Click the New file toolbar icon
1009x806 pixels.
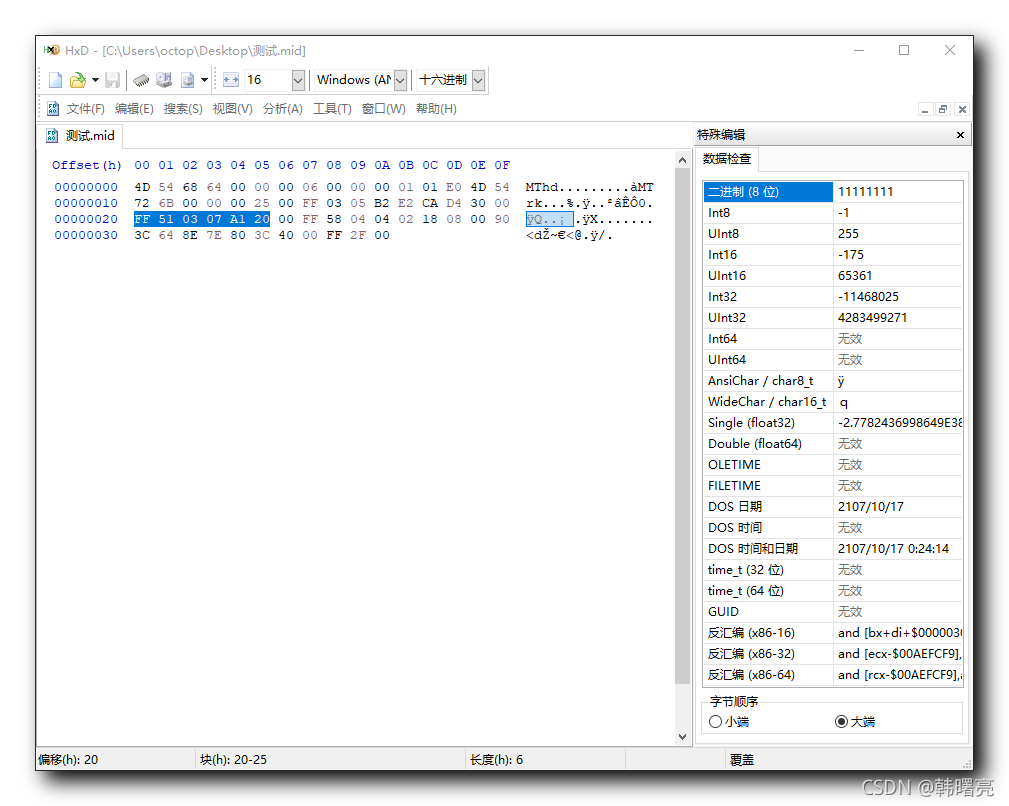[x=55, y=80]
